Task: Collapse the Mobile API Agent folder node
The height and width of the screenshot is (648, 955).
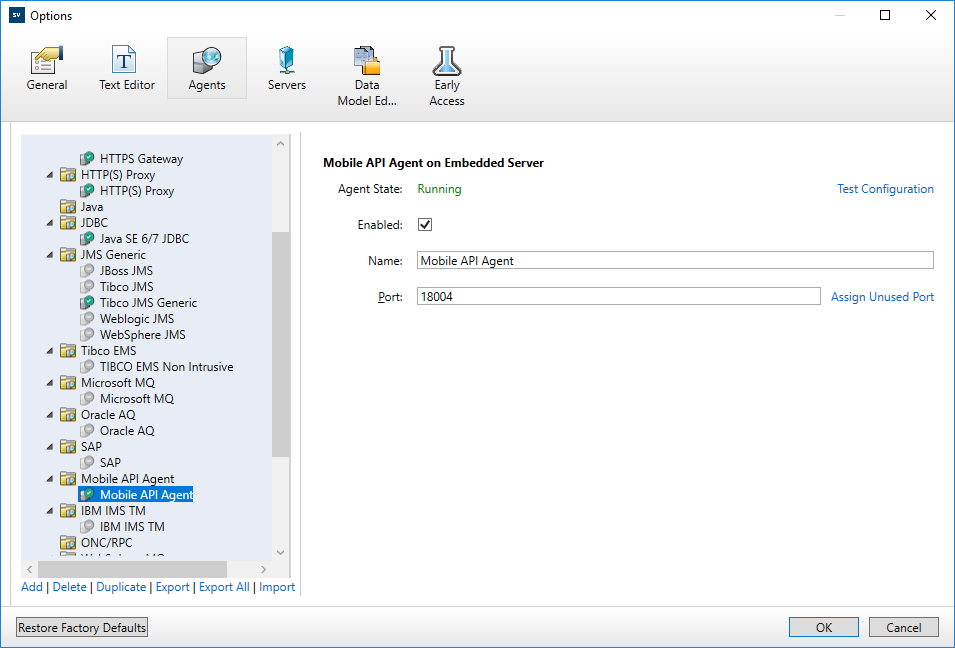Action: click(x=51, y=479)
